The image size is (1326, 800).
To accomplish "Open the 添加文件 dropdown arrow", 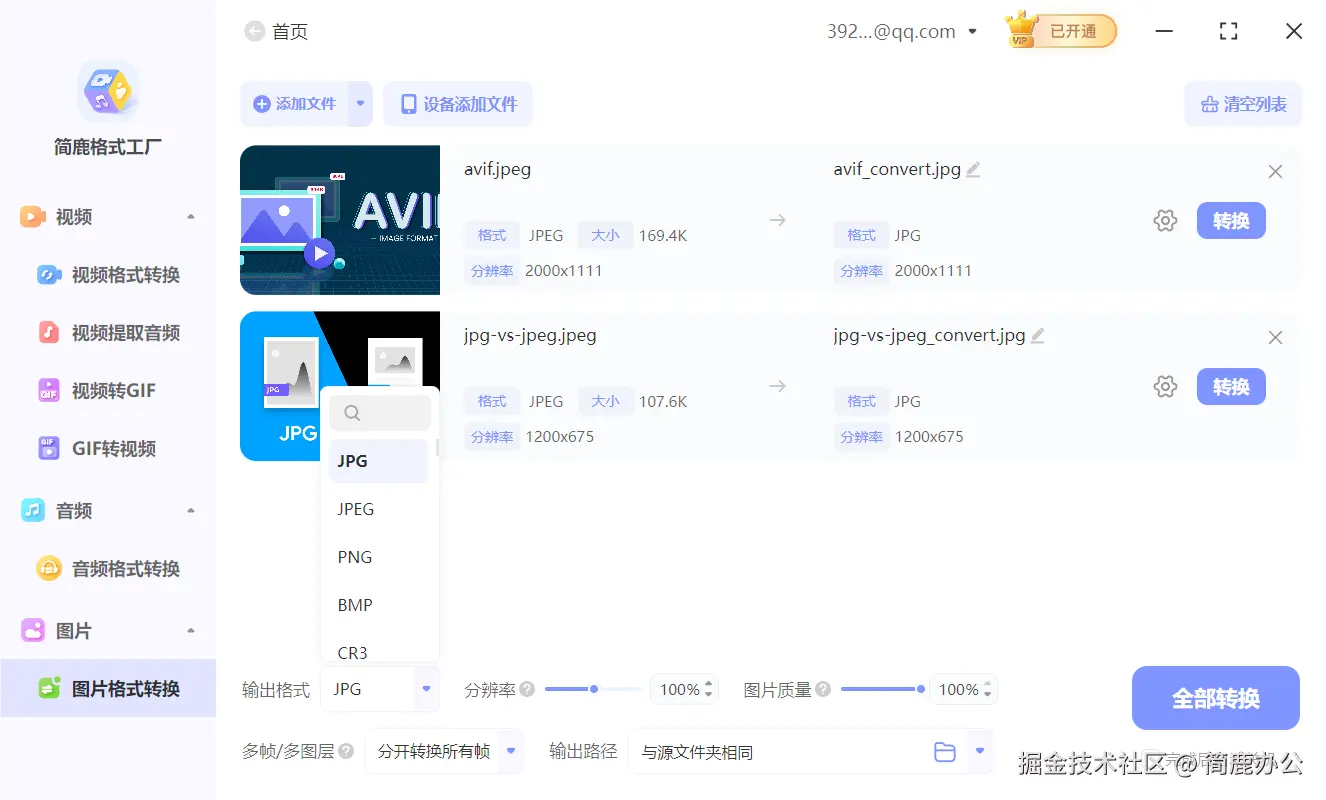I will tap(361, 104).
